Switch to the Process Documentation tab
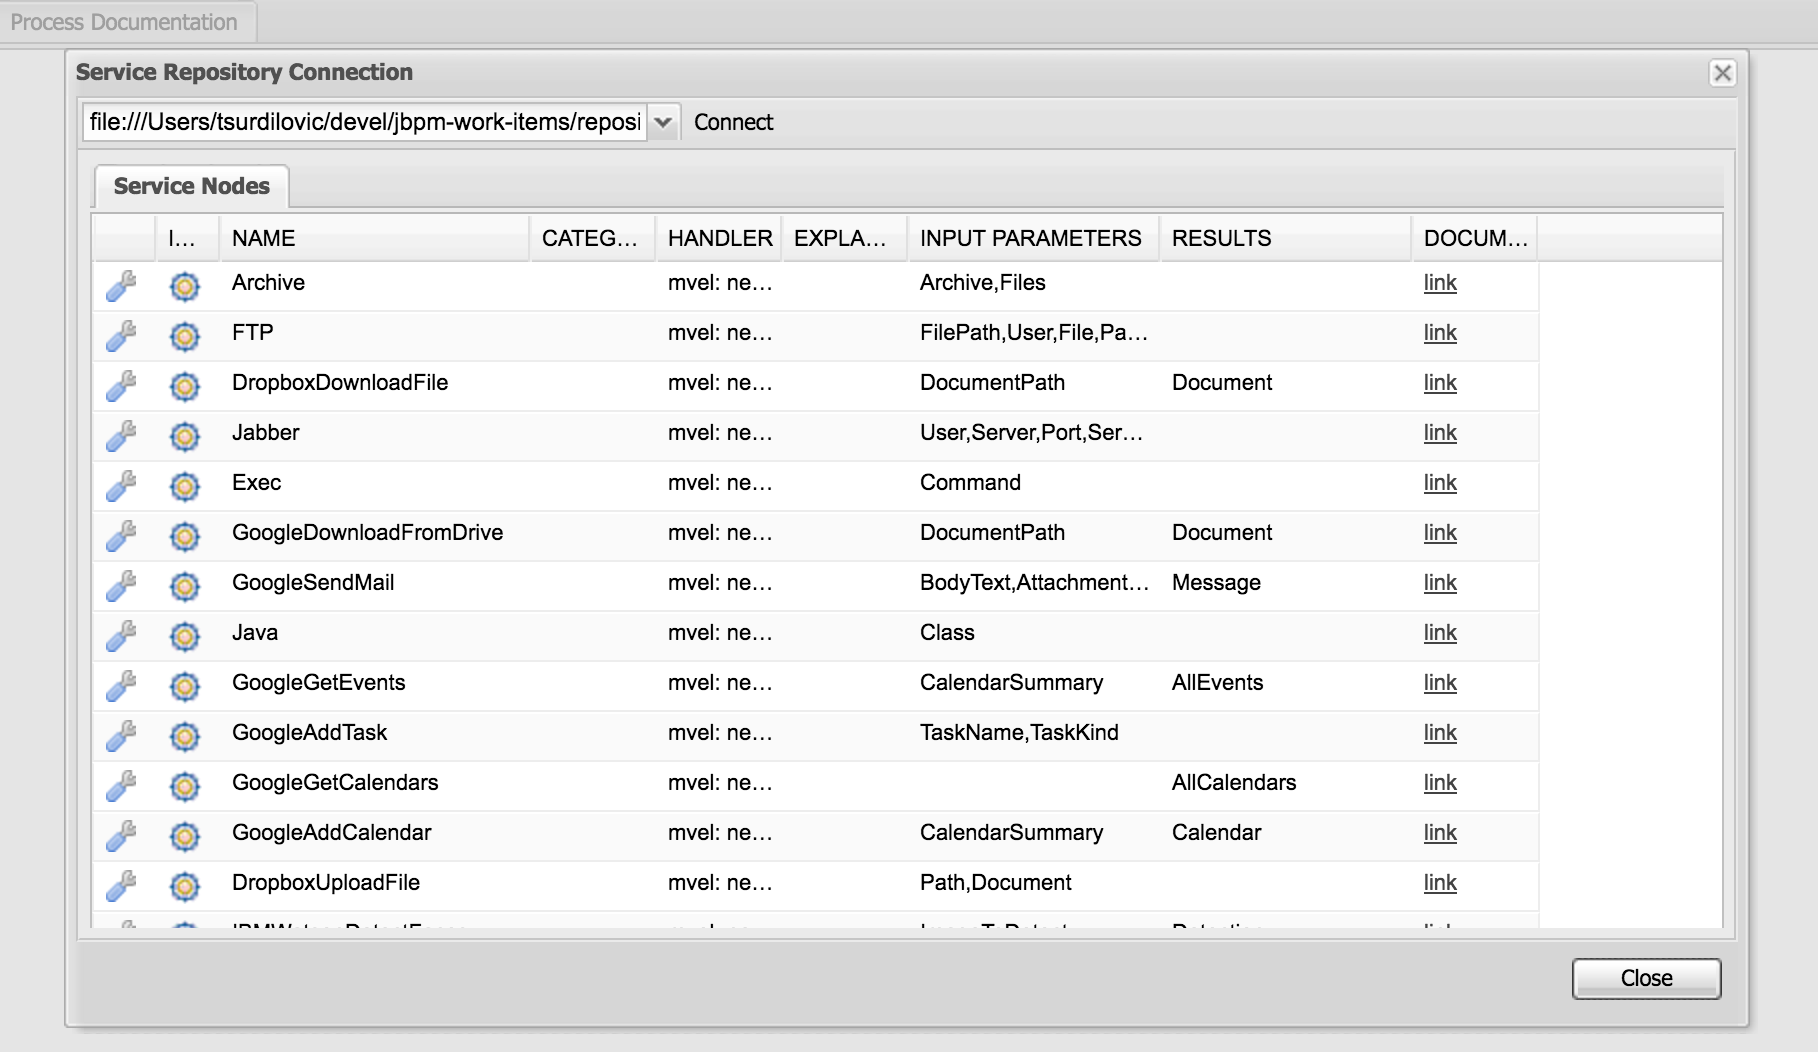The height and width of the screenshot is (1052, 1818). pos(124,22)
